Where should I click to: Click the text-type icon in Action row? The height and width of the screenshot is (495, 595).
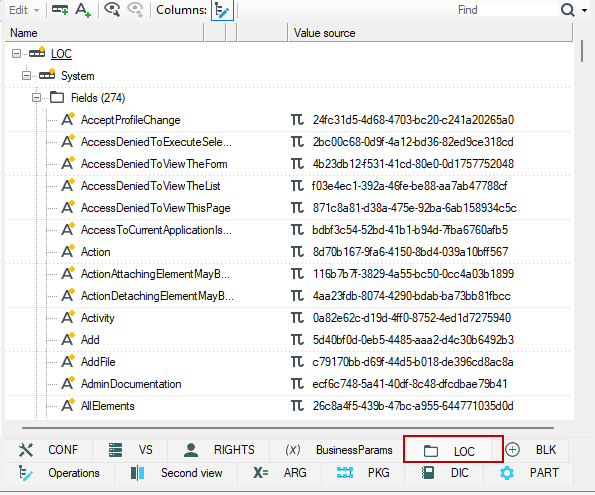[x=297, y=252]
